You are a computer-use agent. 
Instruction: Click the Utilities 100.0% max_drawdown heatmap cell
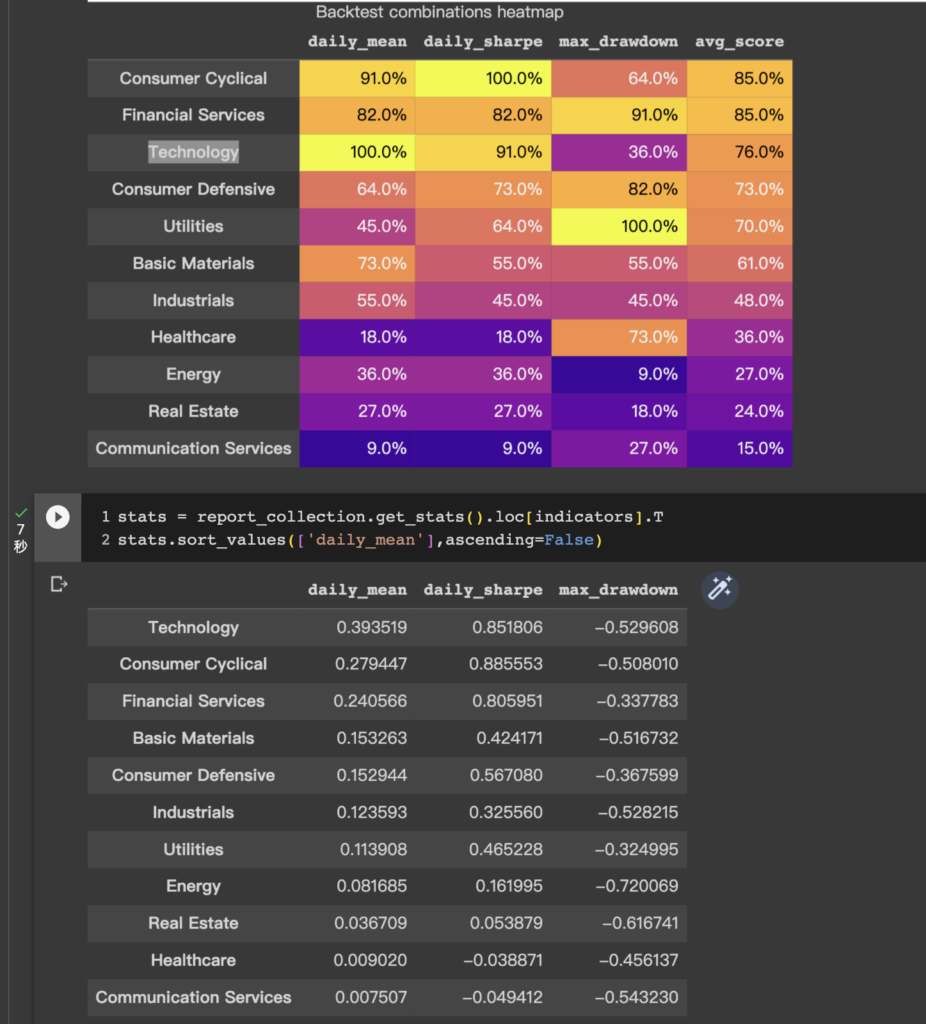(x=618, y=226)
